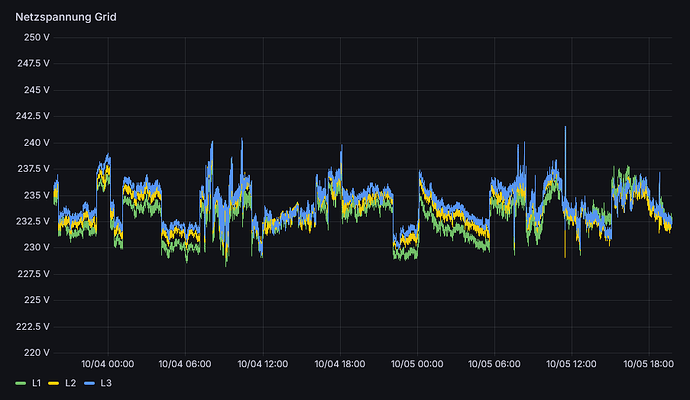The width and height of the screenshot is (690, 400).
Task: Click the yellow L2 downward dip near 10/05 12:00
Action: point(565,243)
